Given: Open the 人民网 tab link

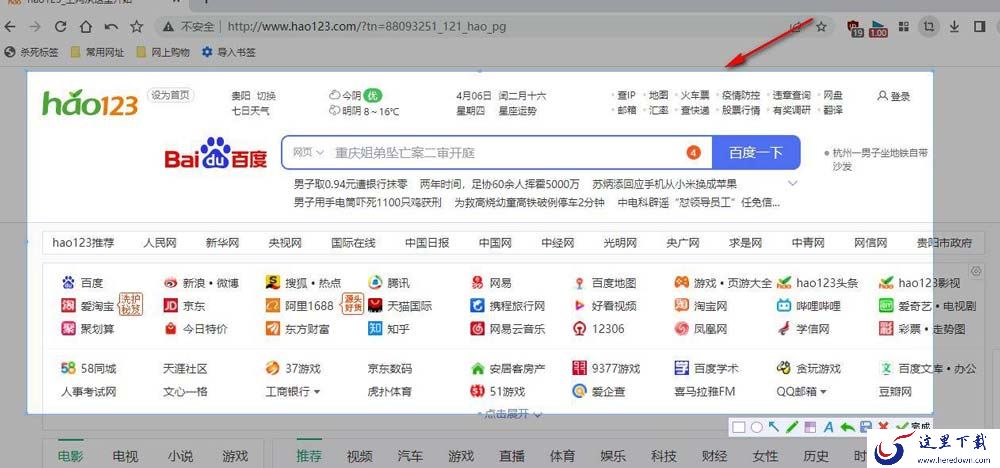Looking at the screenshot, I should click(159, 243).
